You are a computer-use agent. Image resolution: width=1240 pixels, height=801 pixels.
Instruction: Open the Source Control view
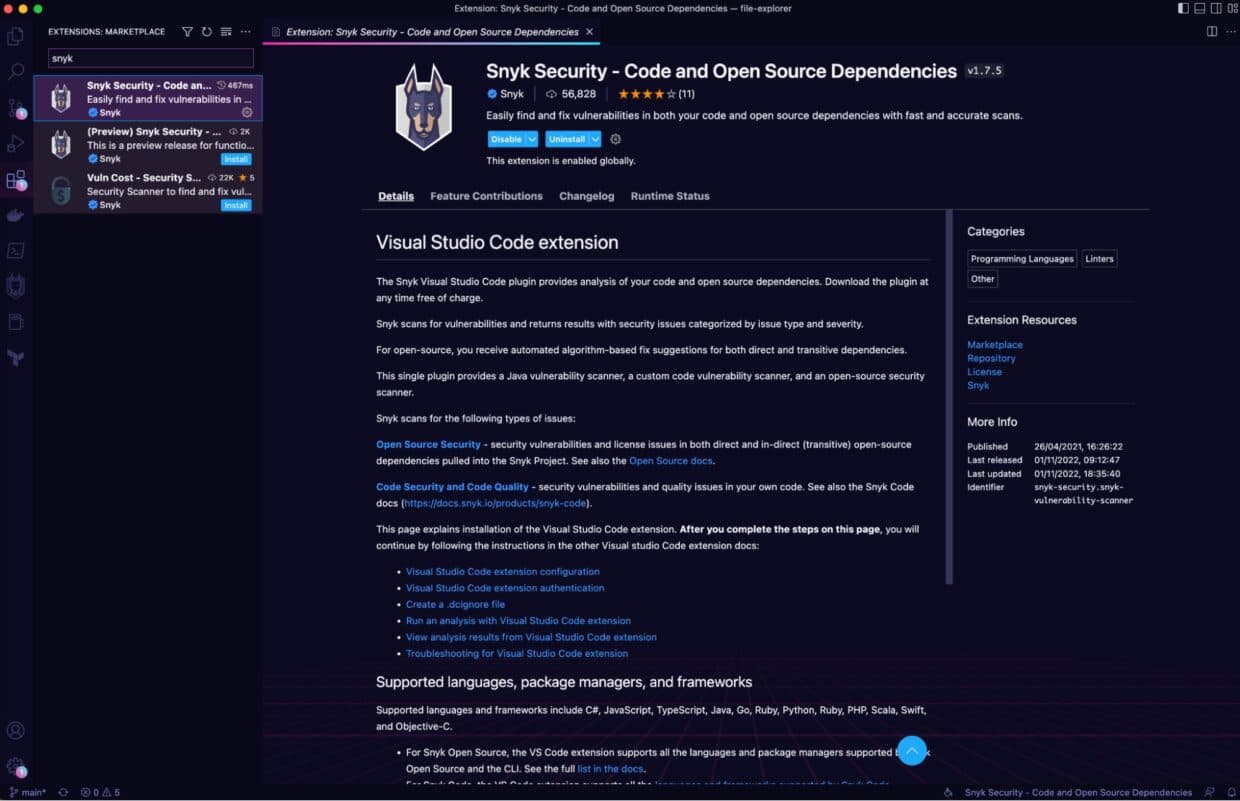point(14,107)
